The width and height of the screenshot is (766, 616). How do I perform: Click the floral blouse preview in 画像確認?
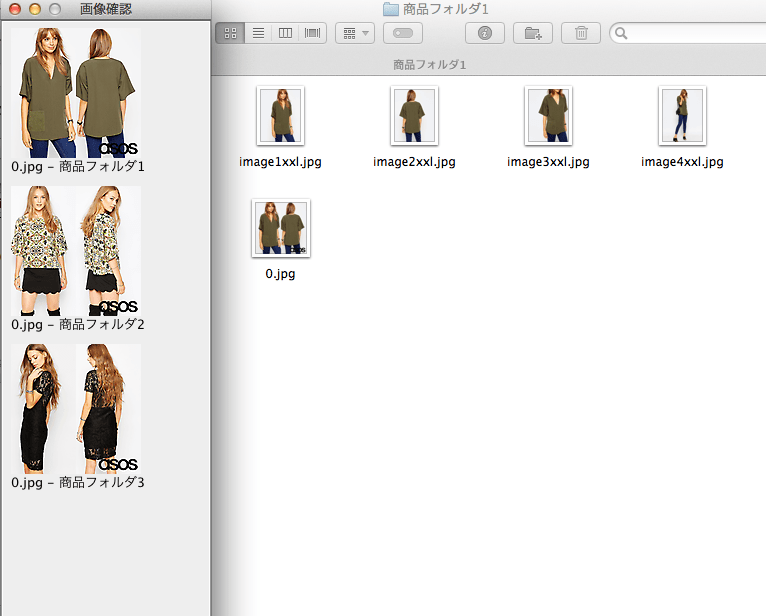(x=76, y=251)
